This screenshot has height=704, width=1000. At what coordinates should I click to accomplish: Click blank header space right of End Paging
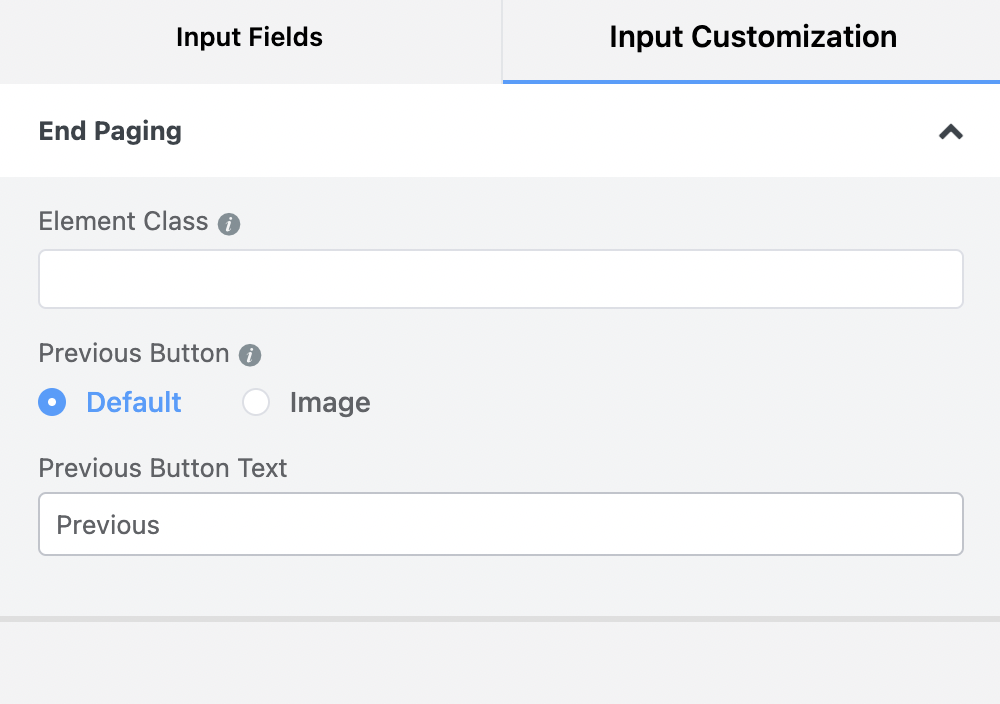pos(550,131)
